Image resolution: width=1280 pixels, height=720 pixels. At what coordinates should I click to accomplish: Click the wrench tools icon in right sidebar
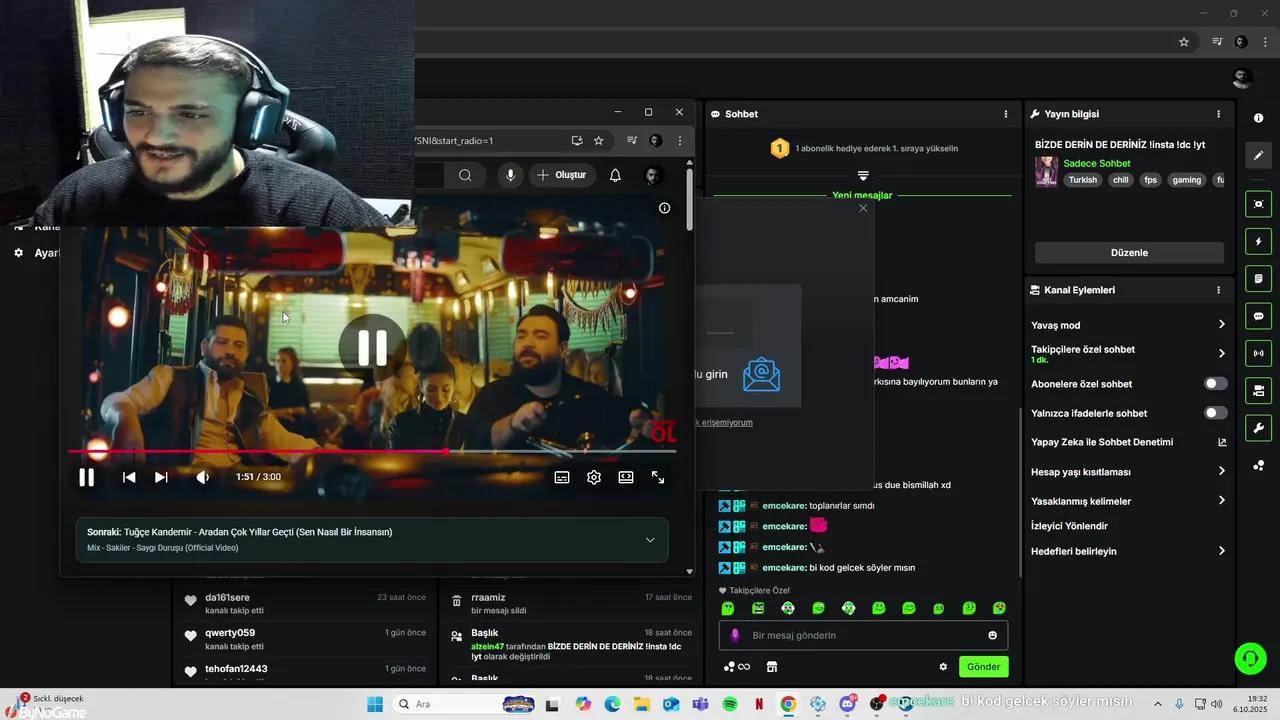pyautogui.click(x=1258, y=428)
